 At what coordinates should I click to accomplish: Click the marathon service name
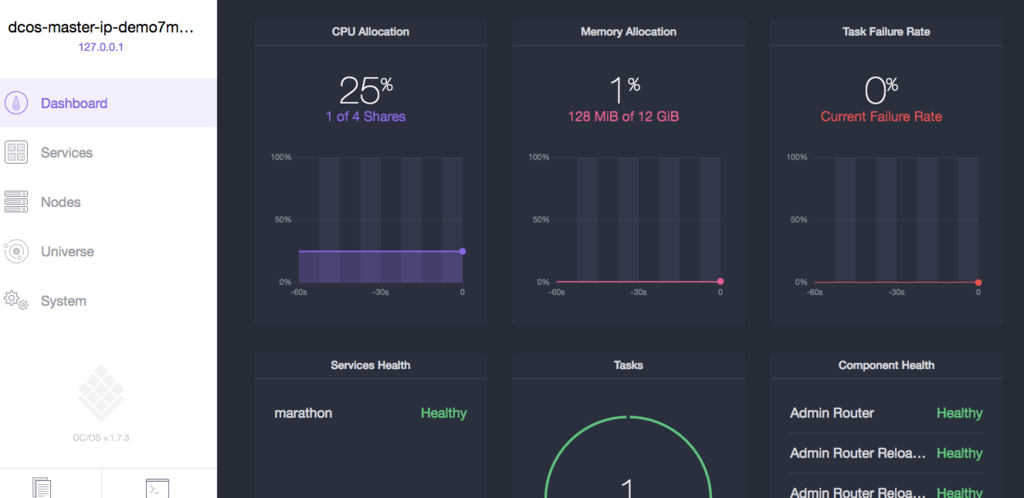click(x=303, y=413)
